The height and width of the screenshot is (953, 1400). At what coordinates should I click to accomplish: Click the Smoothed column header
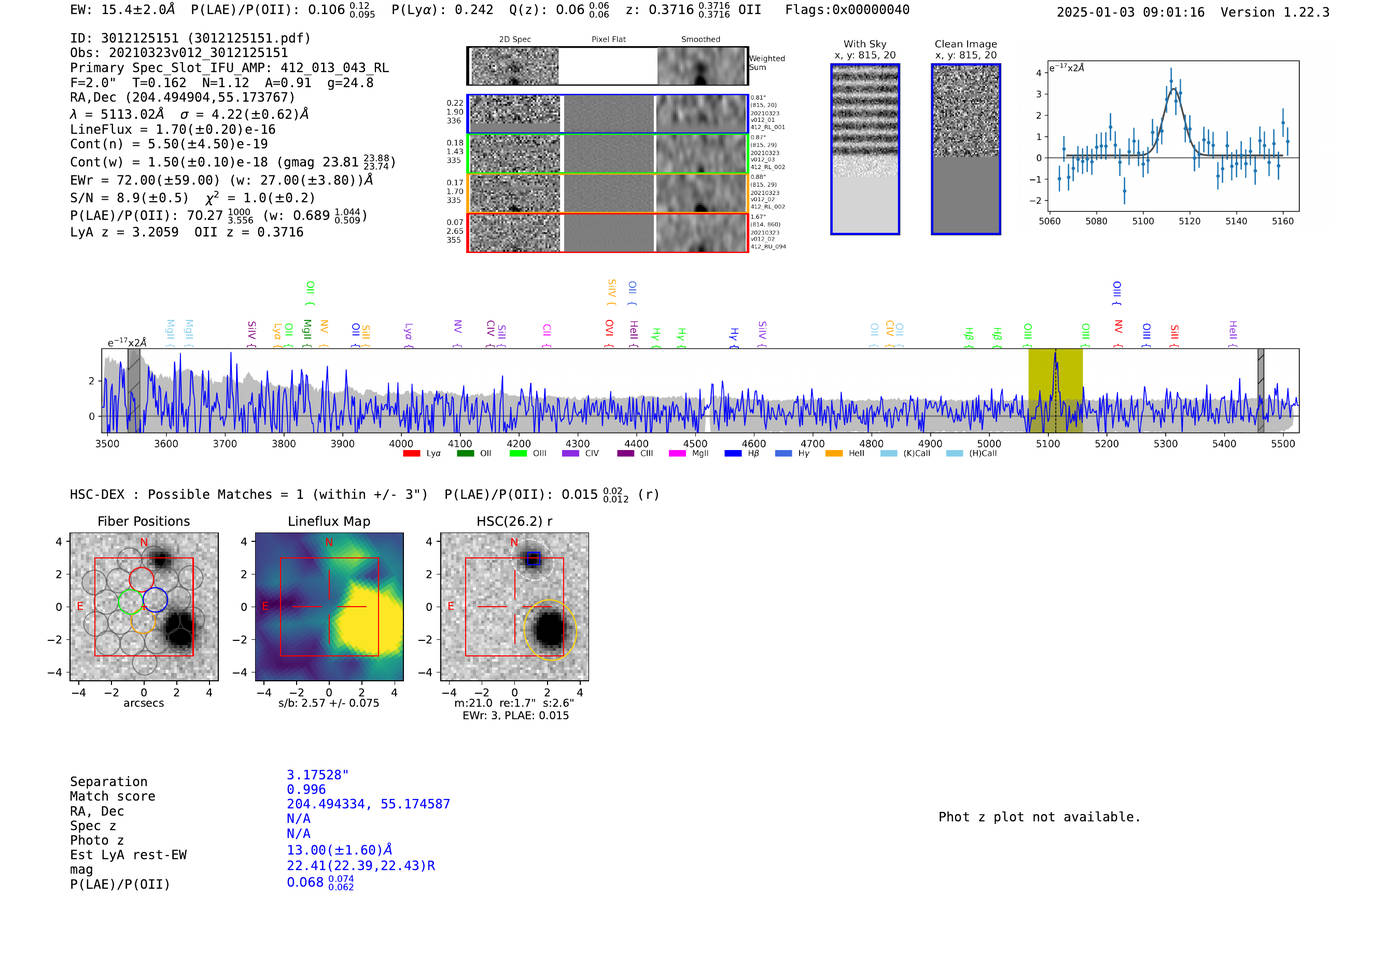[x=701, y=40]
